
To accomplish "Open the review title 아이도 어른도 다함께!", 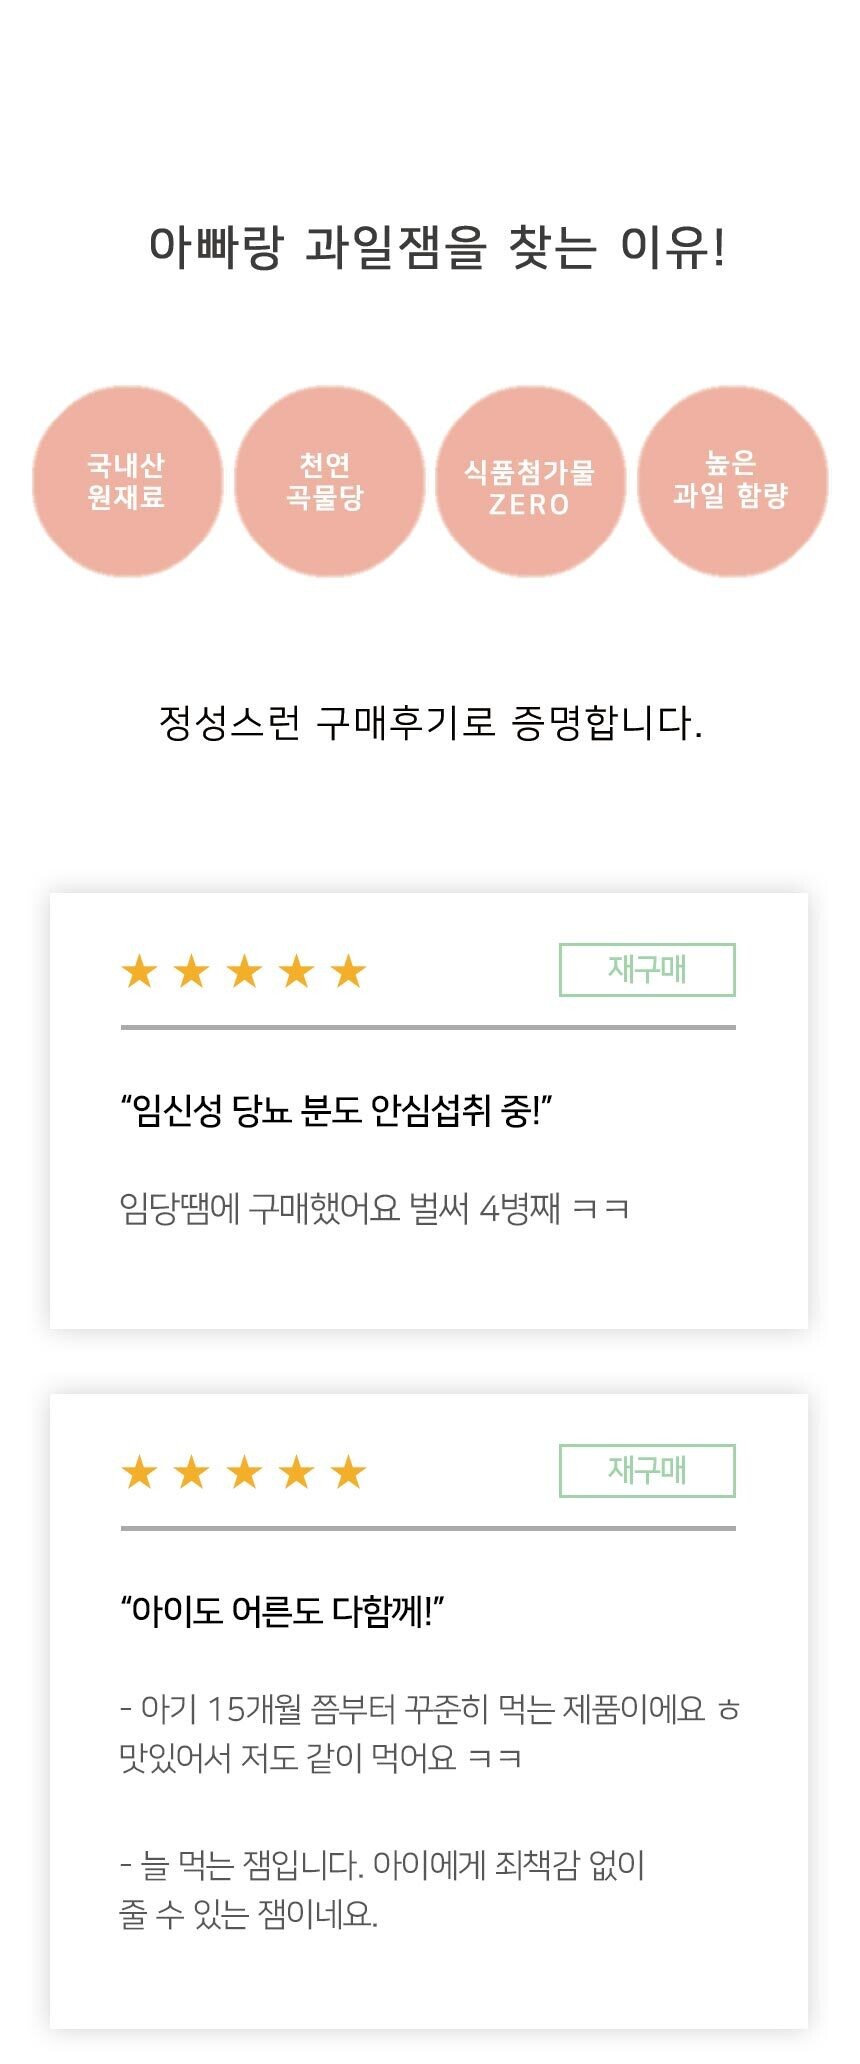I will [283, 1611].
